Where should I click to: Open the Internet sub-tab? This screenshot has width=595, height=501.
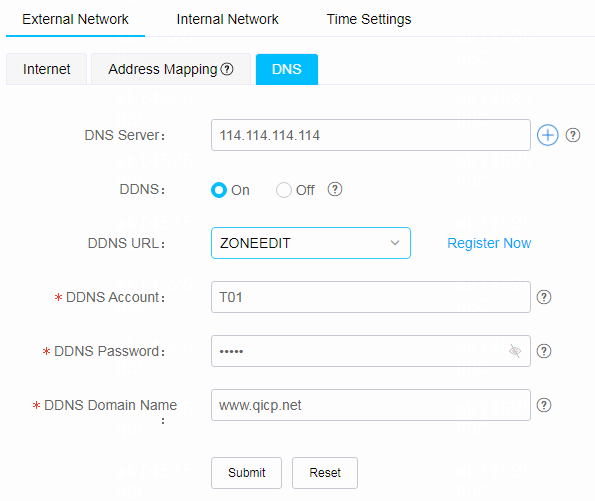click(x=47, y=69)
